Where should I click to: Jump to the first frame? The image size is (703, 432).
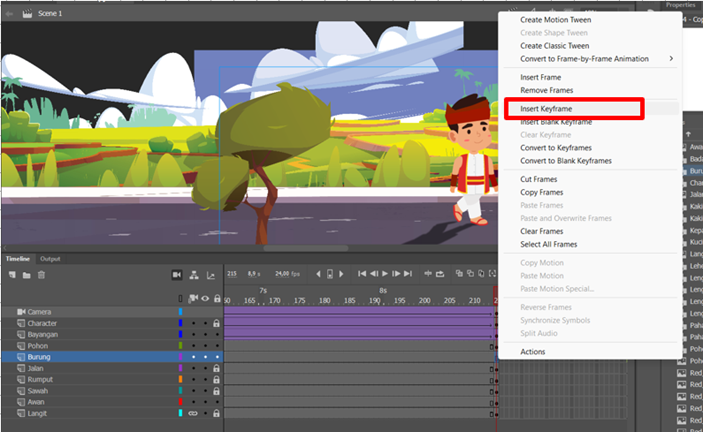click(x=362, y=274)
